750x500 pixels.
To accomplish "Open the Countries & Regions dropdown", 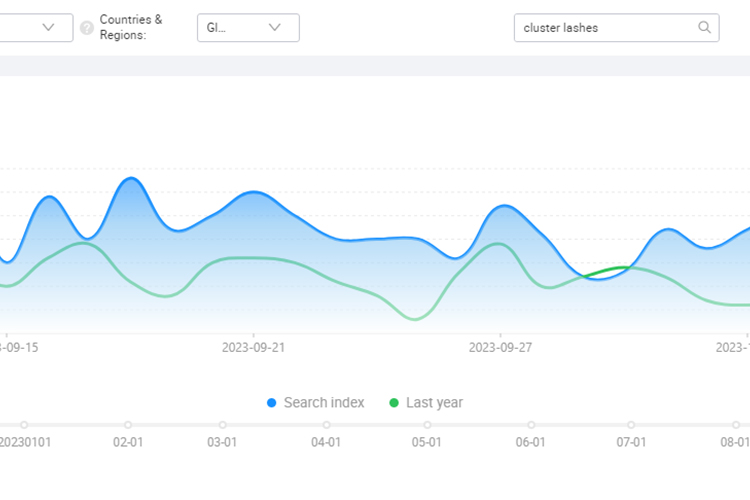I will pos(248,28).
